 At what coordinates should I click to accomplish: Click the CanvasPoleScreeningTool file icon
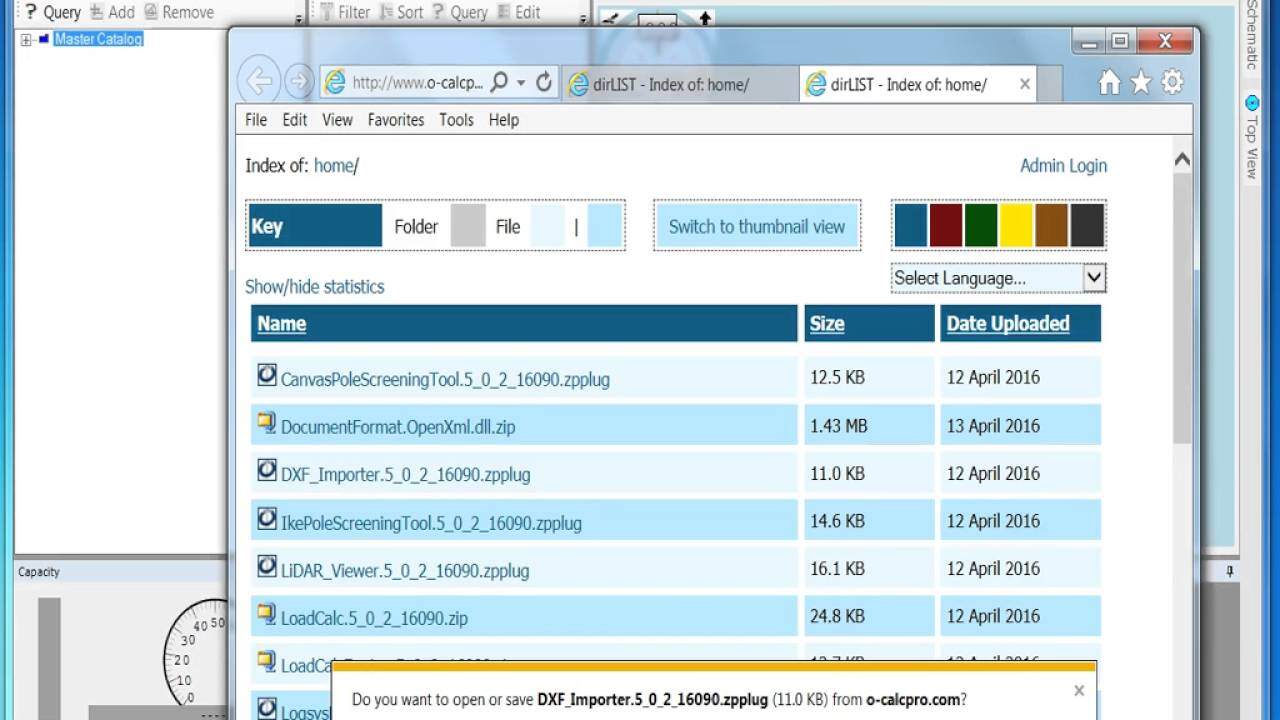point(266,375)
